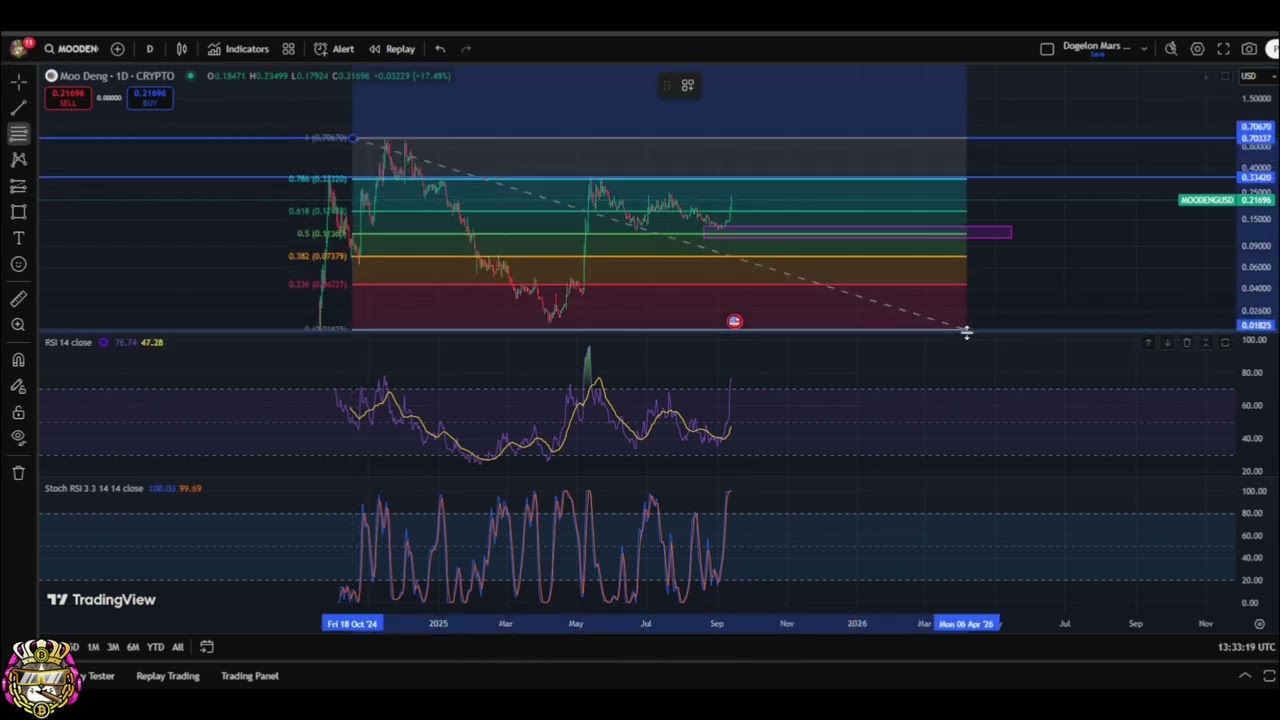Redo the last chart action

pyautogui.click(x=466, y=48)
